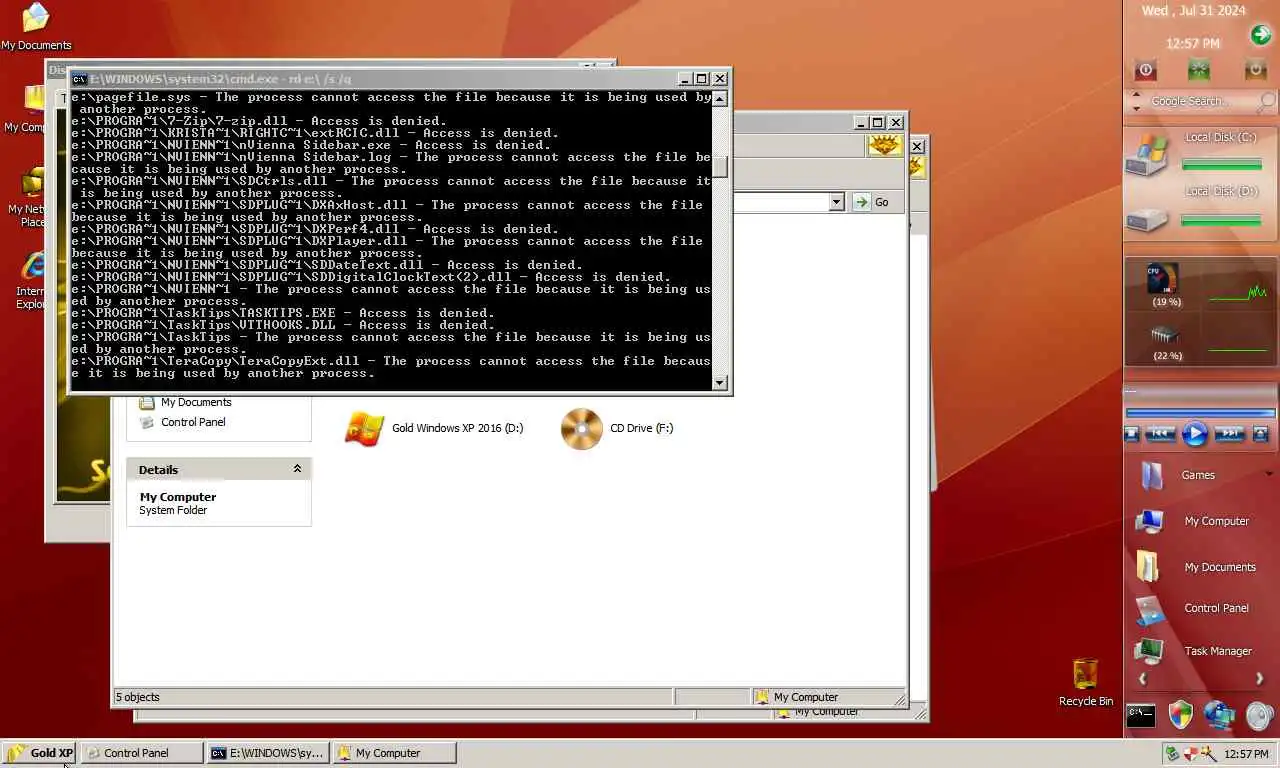This screenshot has height=768, width=1280.
Task: Click the magnifier icon beside Google Search
Action: click(x=1267, y=101)
